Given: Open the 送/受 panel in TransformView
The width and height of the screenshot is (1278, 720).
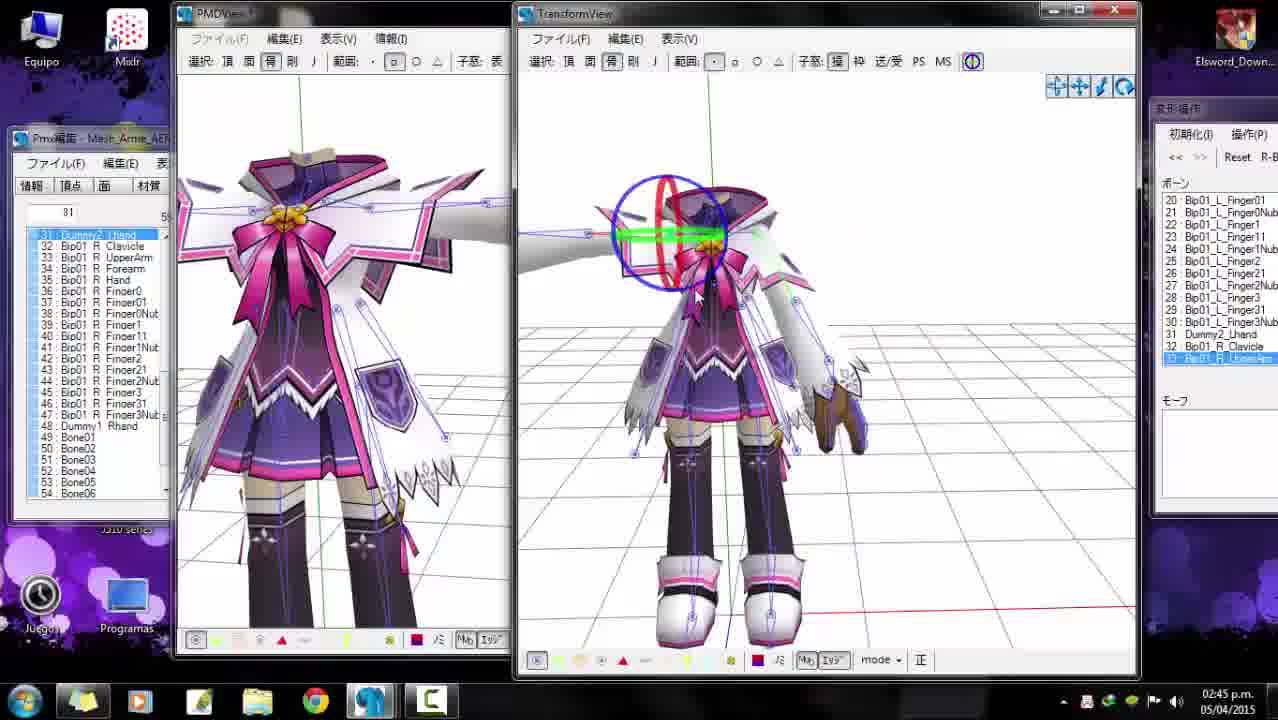Looking at the screenshot, I should tap(888, 62).
